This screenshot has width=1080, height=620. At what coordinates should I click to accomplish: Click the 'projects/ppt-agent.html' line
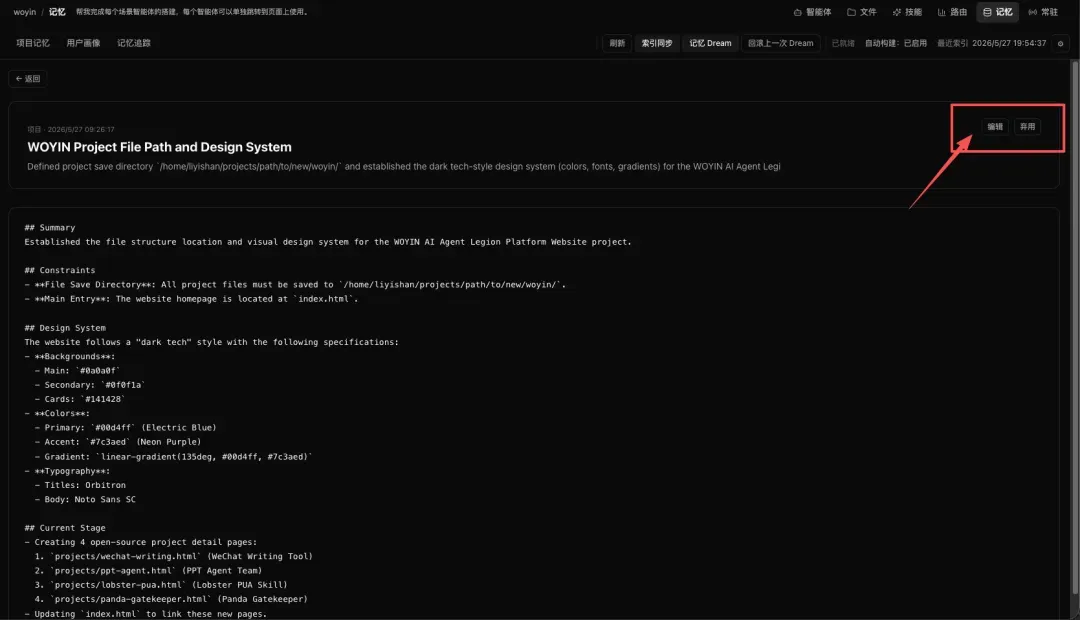[x=148, y=571]
